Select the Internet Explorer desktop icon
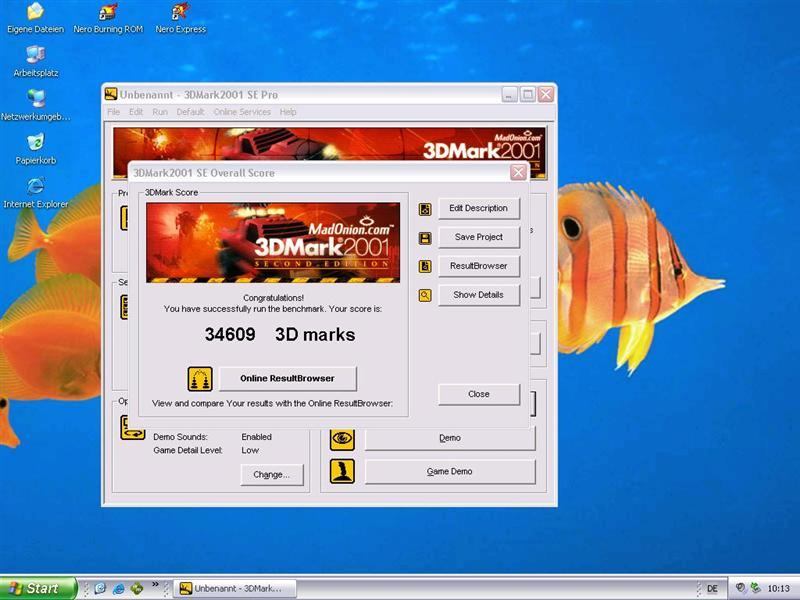Image resolution: width=800 pixels, height=600 pixels. [36, 193]
